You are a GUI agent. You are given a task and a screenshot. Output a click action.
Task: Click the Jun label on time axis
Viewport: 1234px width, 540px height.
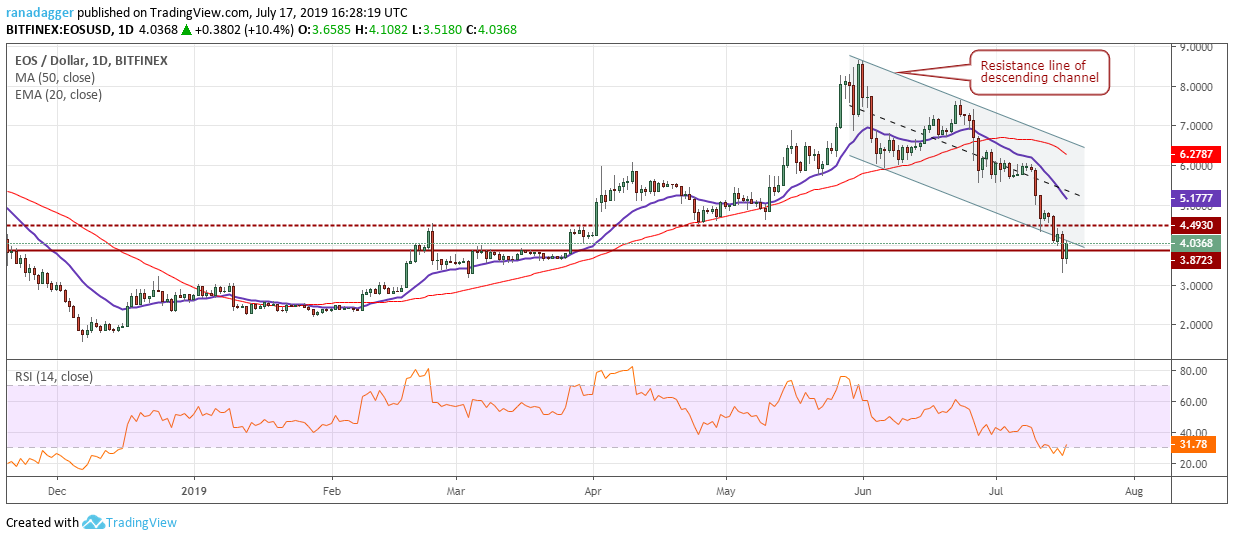tap(861, 492)
